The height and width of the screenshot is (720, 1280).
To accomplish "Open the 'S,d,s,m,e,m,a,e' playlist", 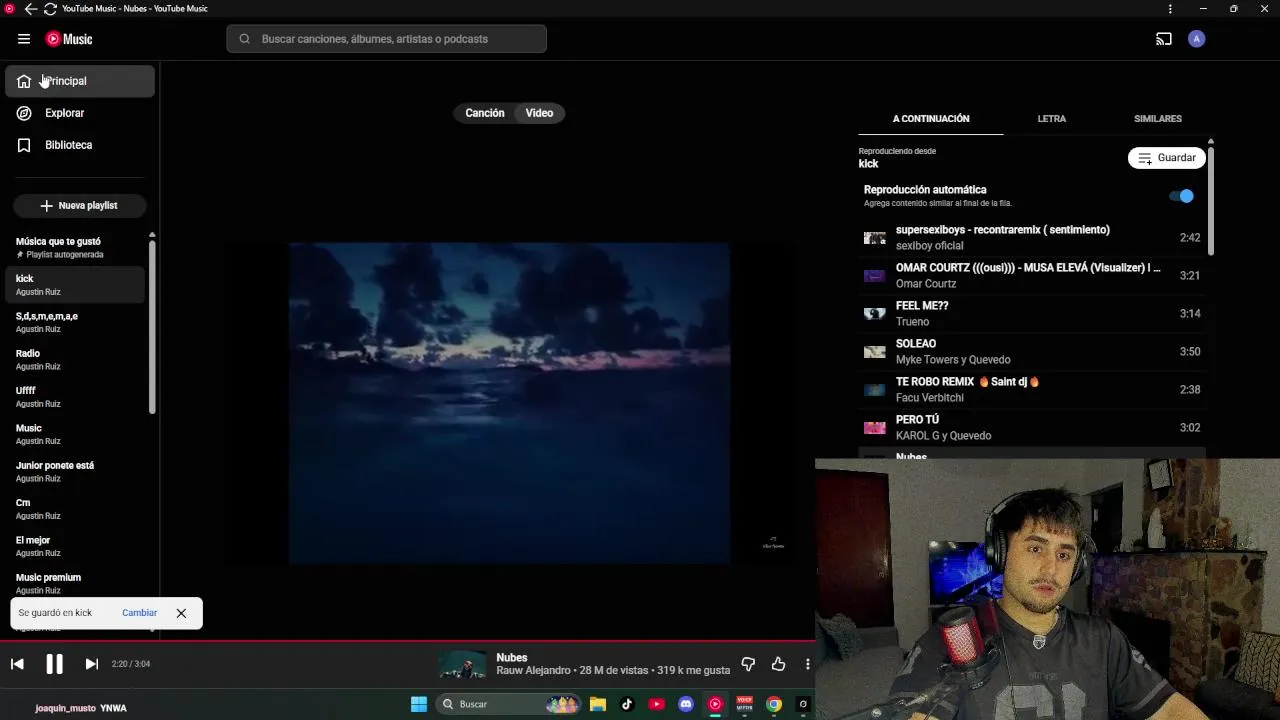I will point(76,322).
